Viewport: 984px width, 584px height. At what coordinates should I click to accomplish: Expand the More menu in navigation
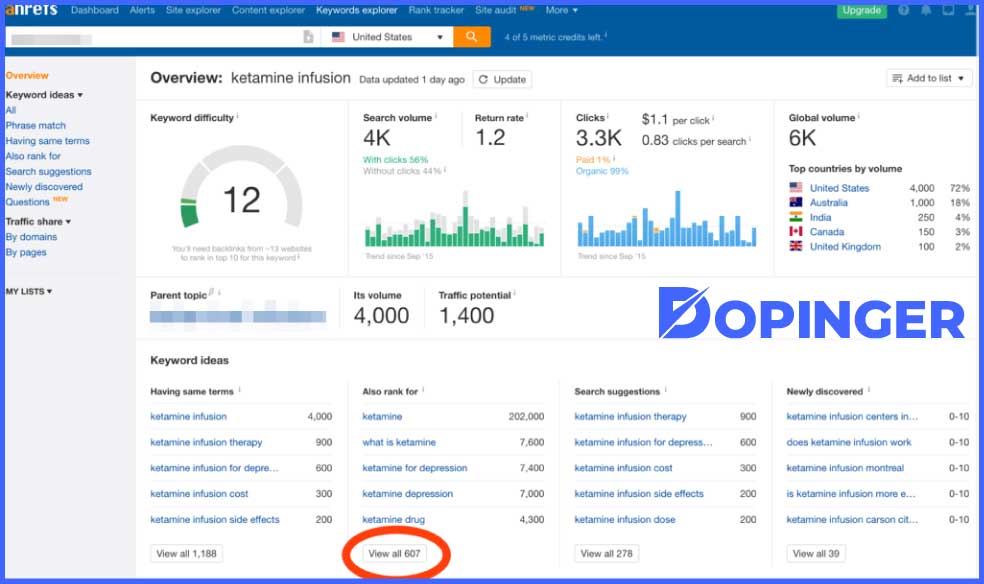pyautogui.click(x=562, y=10)
